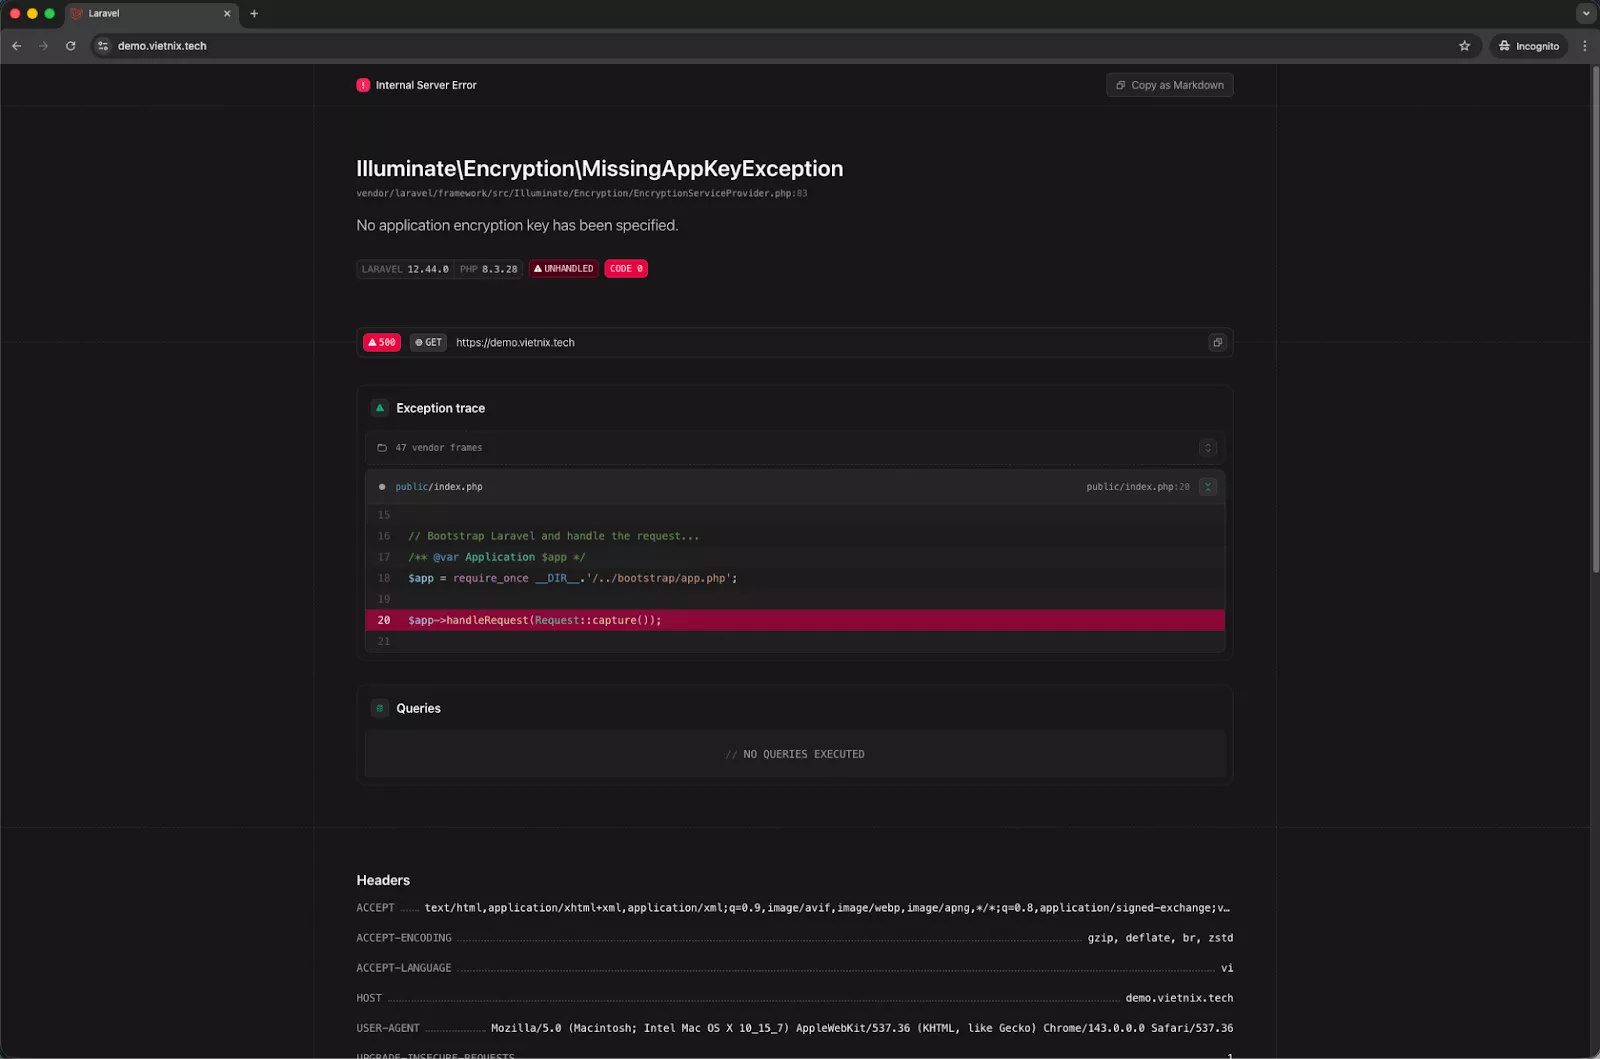Go back to the previous page
This screenshot has width=1600, height=1059.
[16, 46]
